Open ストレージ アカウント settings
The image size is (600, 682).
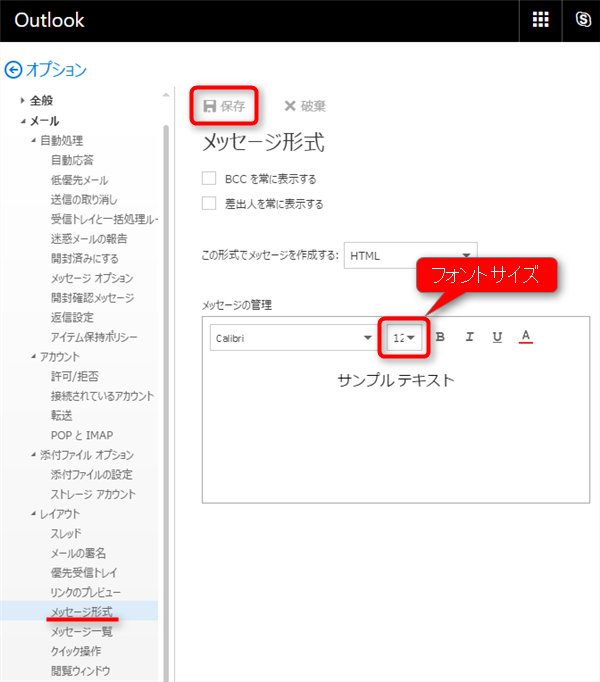93,494
